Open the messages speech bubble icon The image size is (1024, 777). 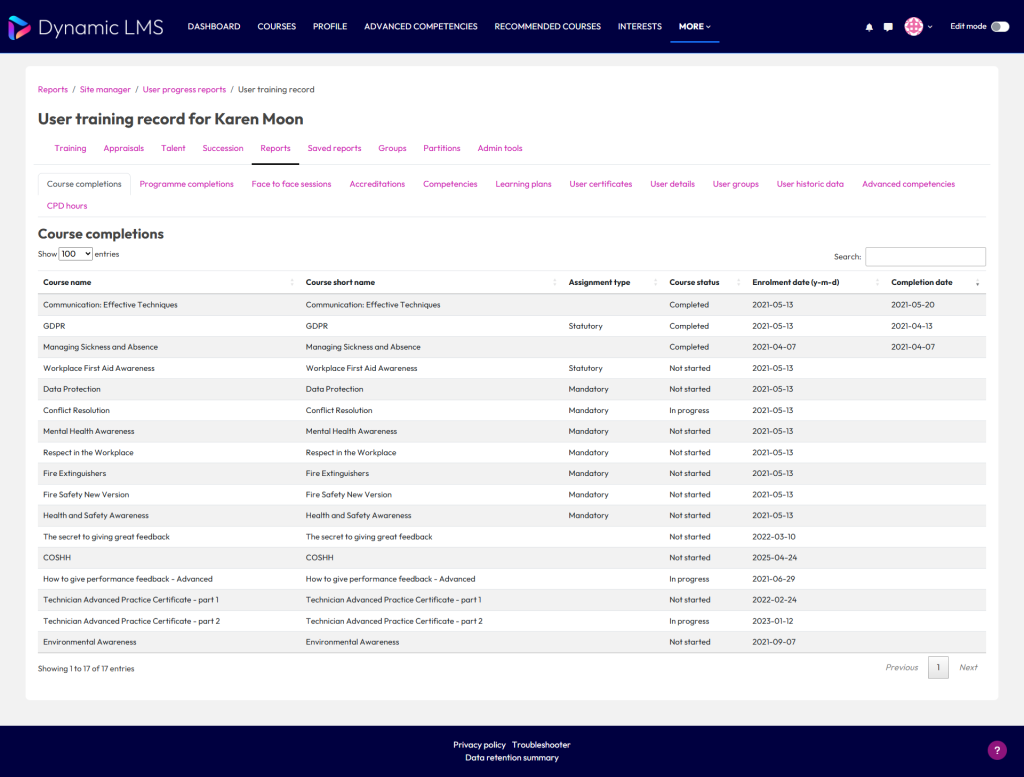coord(888,27)
